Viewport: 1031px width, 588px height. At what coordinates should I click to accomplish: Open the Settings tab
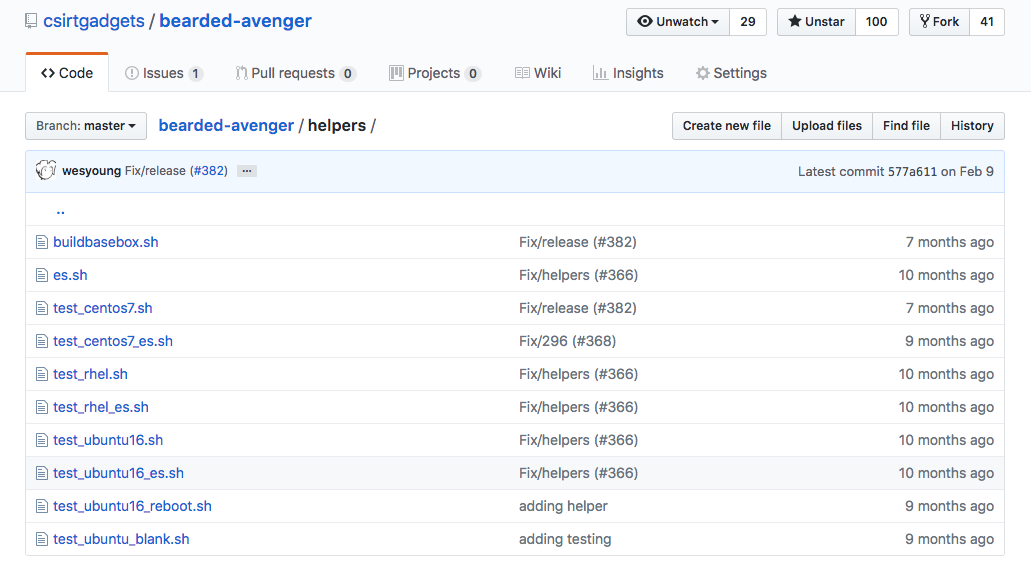[x=731, y=73]
